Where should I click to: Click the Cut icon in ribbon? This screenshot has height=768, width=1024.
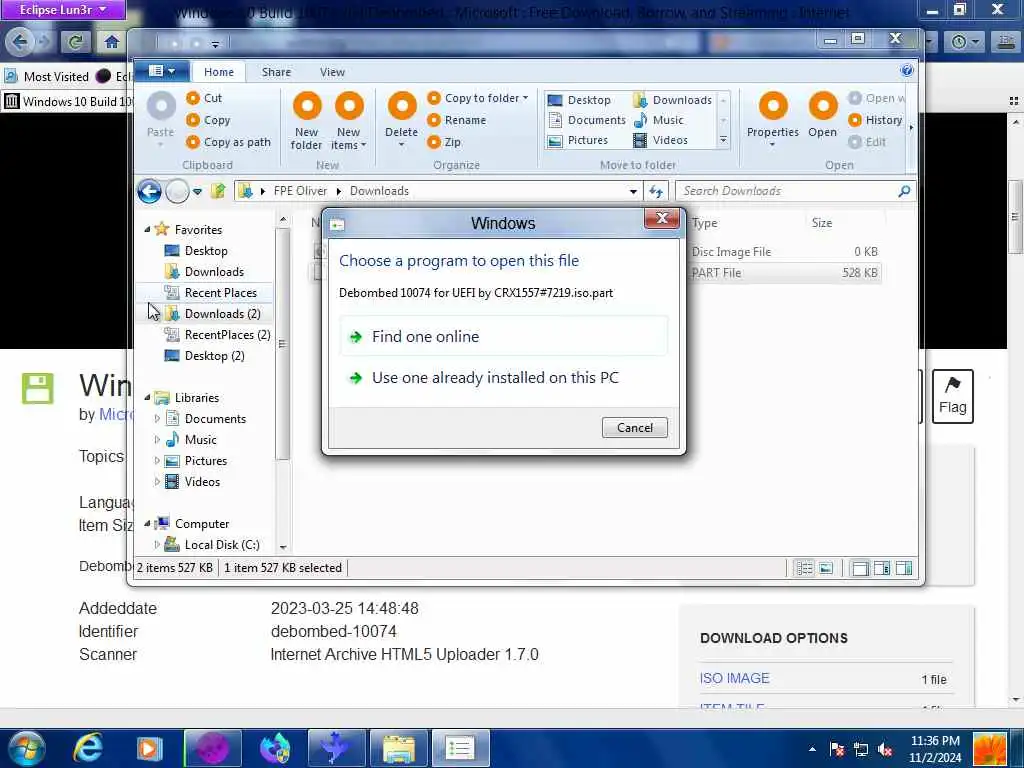(x=193, y=98)
